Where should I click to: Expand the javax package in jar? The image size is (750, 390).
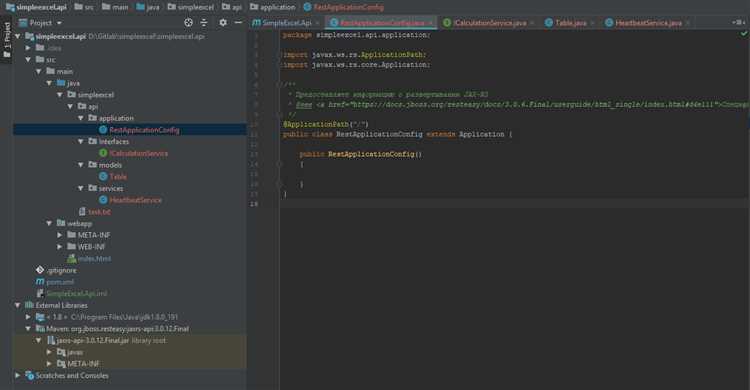click(x=49, y=352)
